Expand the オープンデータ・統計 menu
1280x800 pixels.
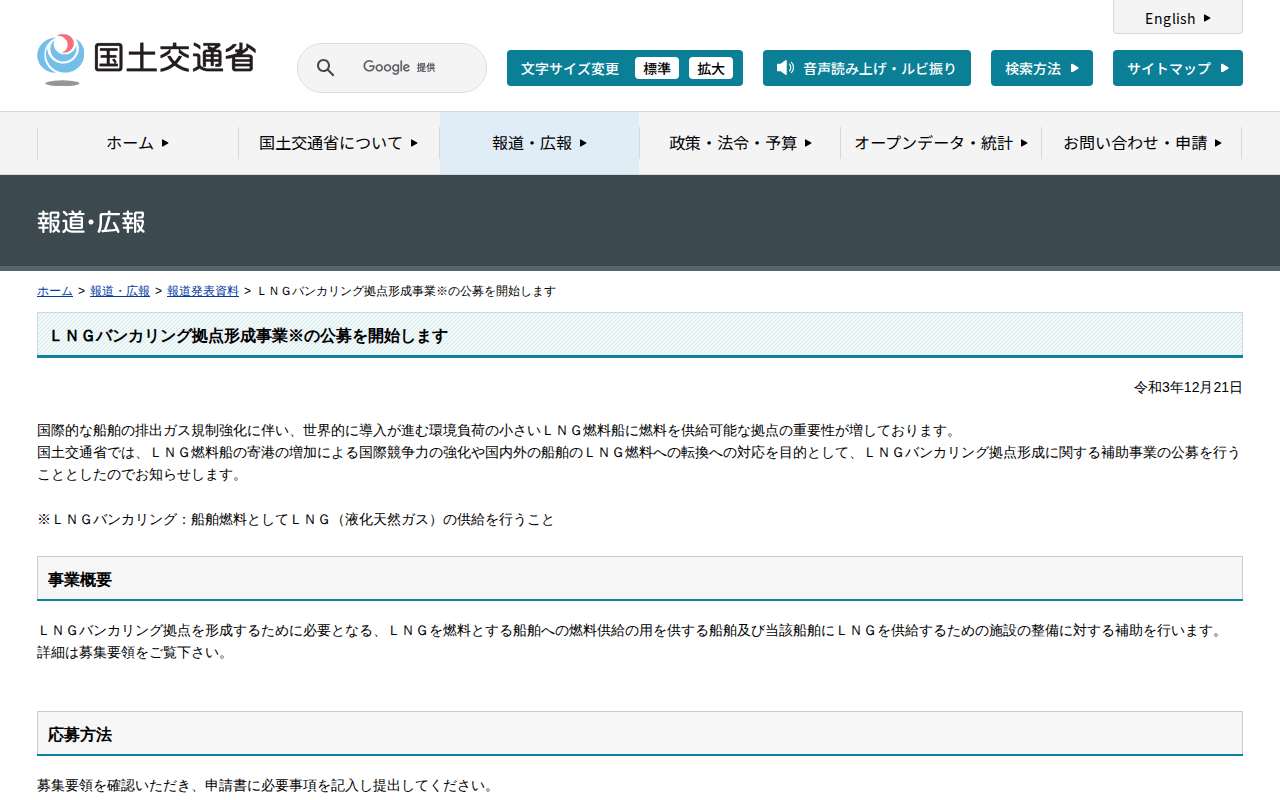[x=940, y=143]
